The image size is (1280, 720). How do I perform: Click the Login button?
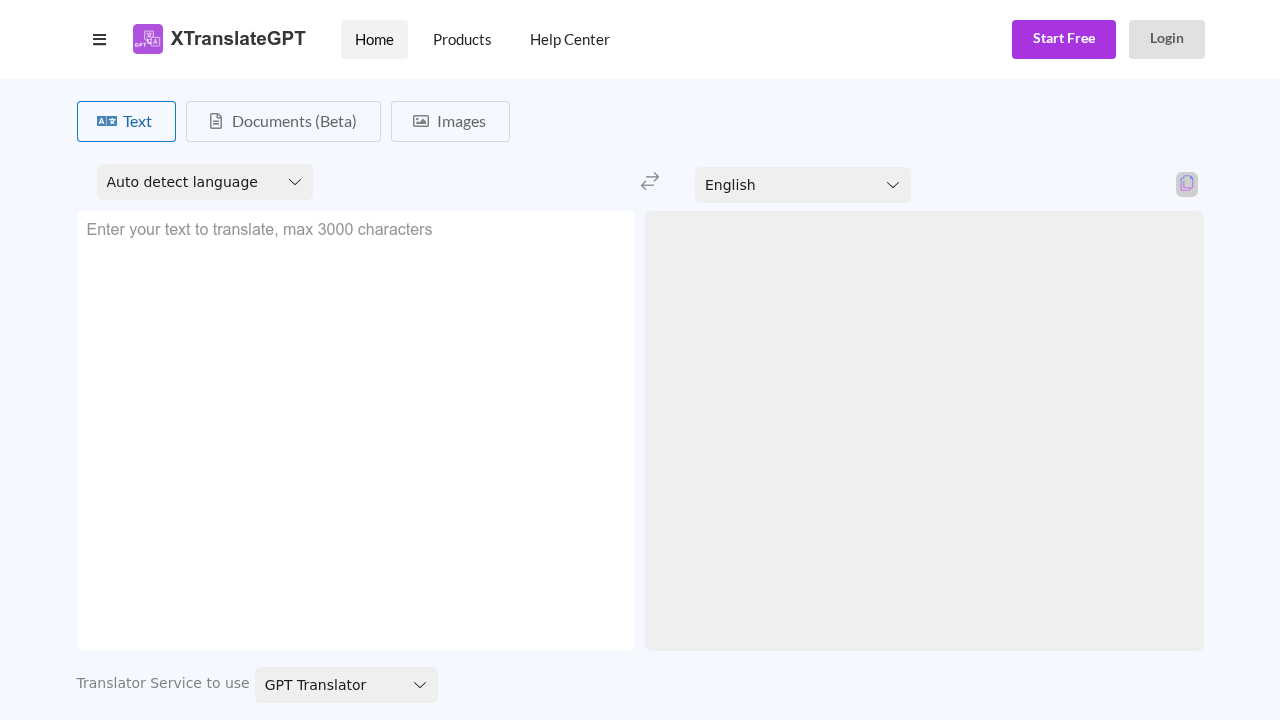point(1167,39)
